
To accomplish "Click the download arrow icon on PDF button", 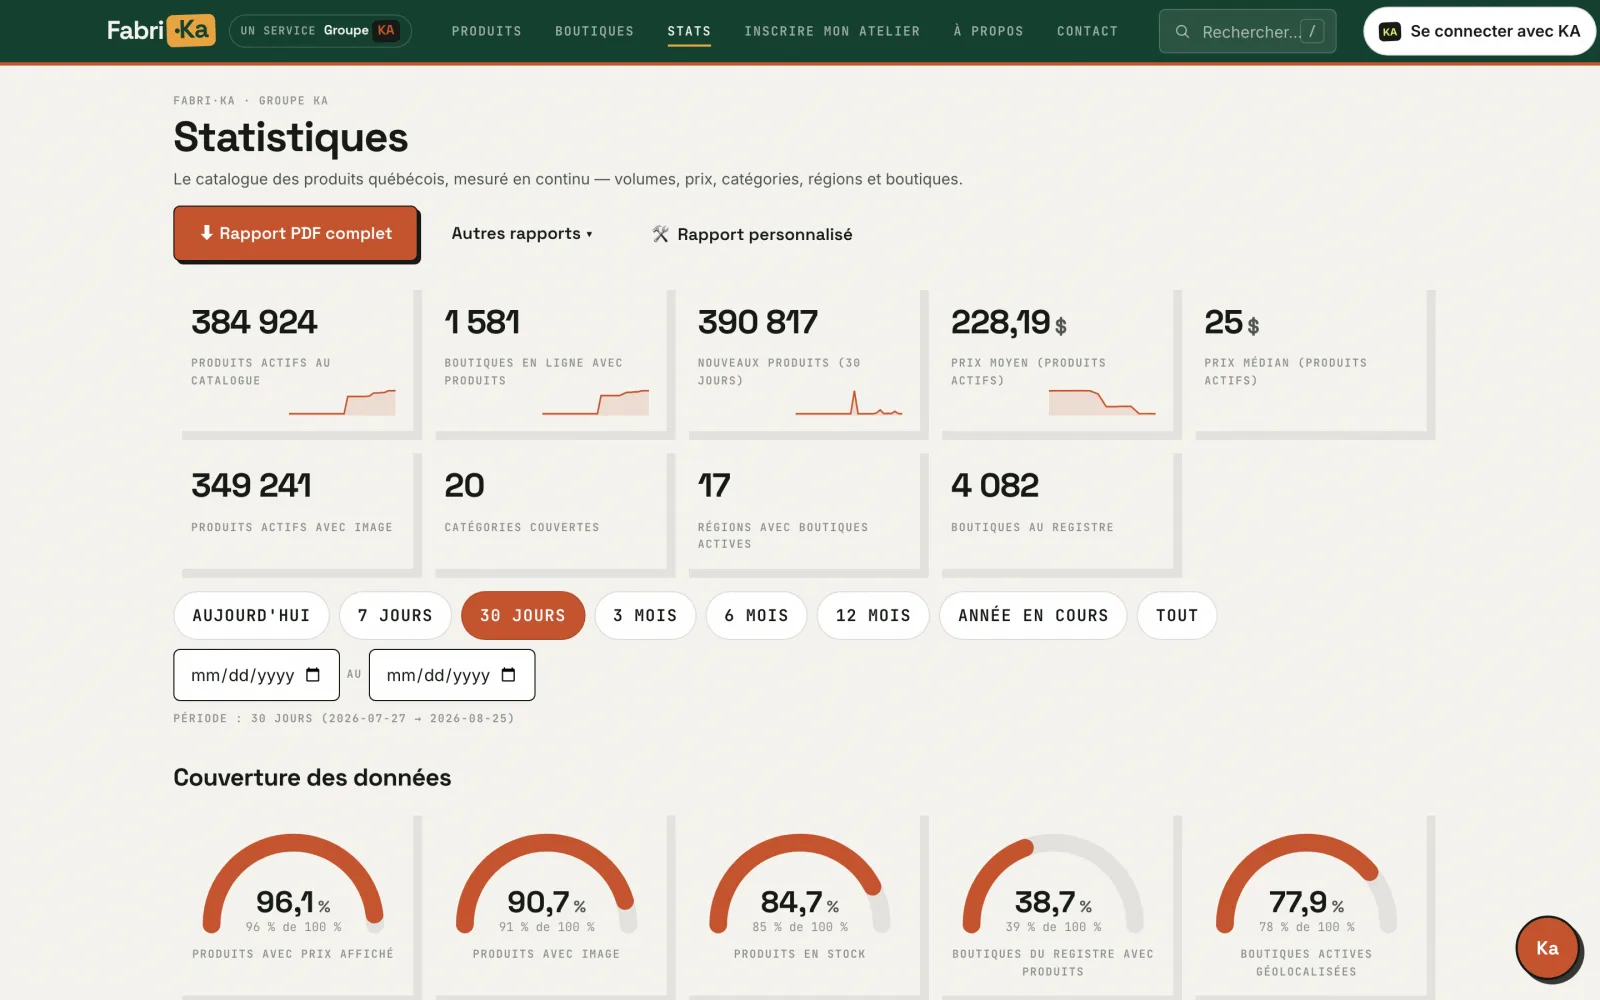I will (x=206, y=233).
